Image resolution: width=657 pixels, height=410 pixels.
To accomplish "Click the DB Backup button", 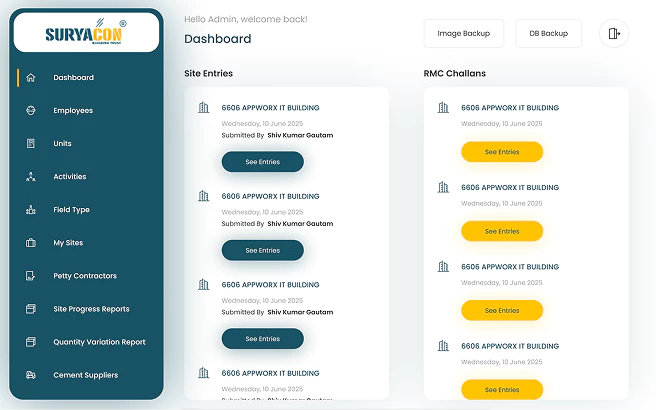I will (x=549, y=34).
